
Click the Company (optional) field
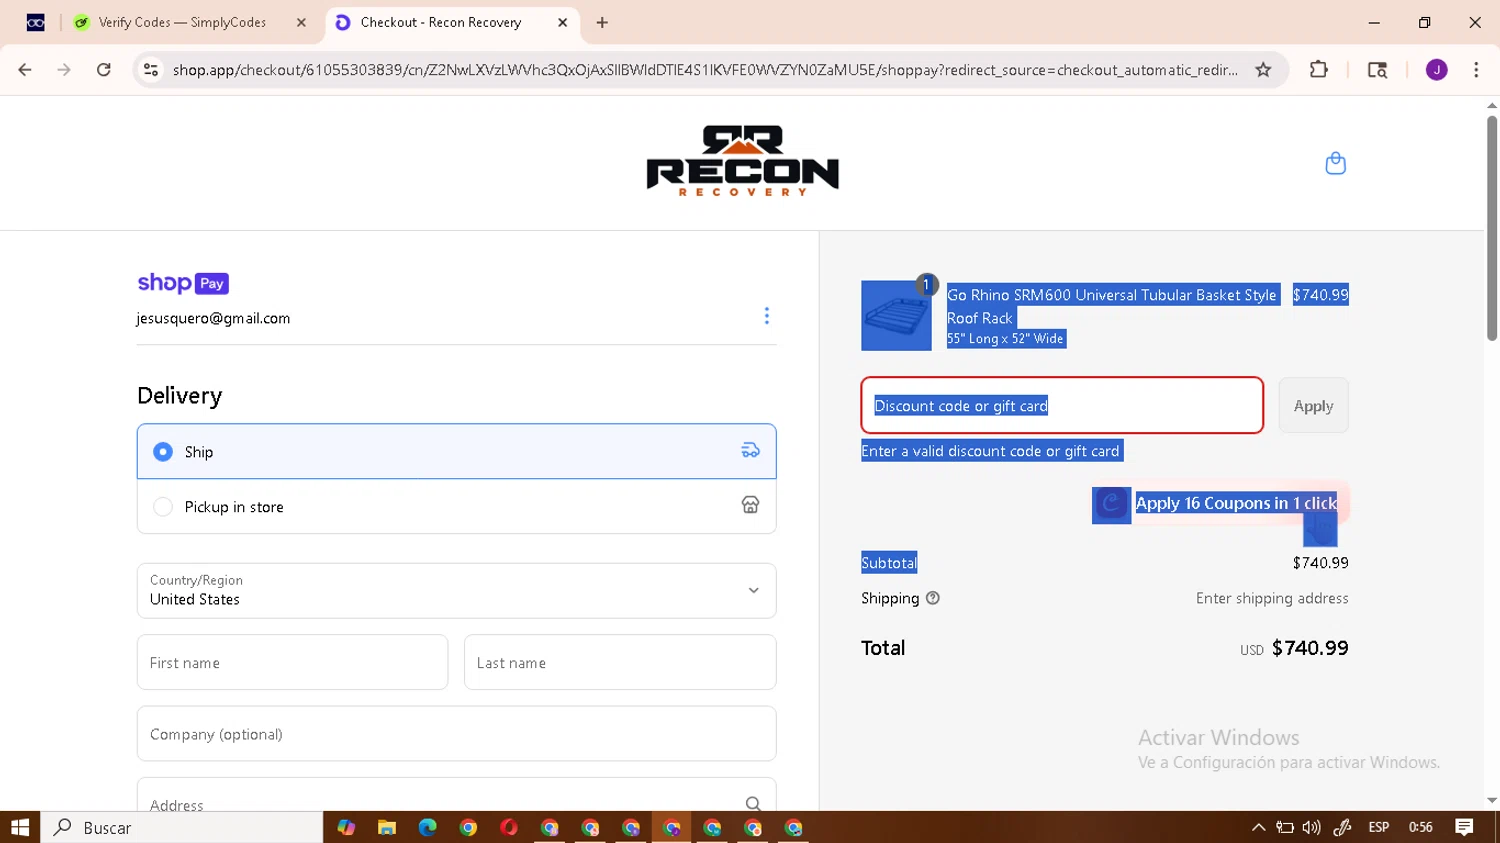(456, 734)
